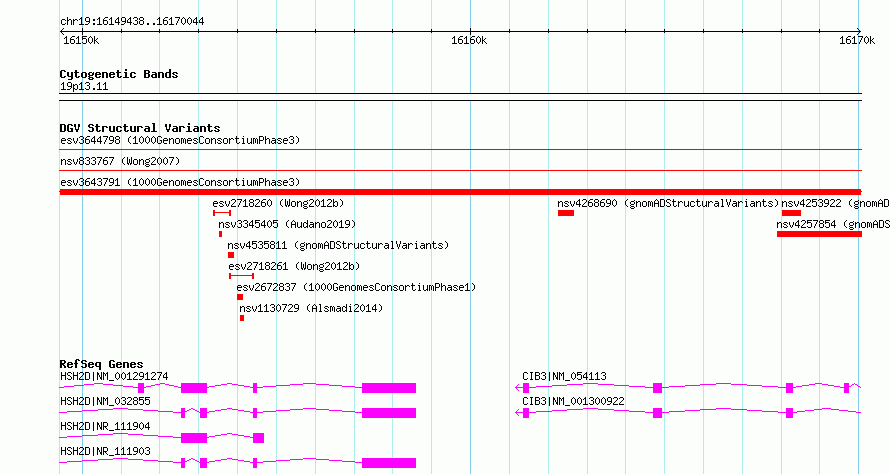The image size is (890, 474).
Task: Select the long red nsv4257854 bar
Action: pyautogui.click(x=820, y=234)
